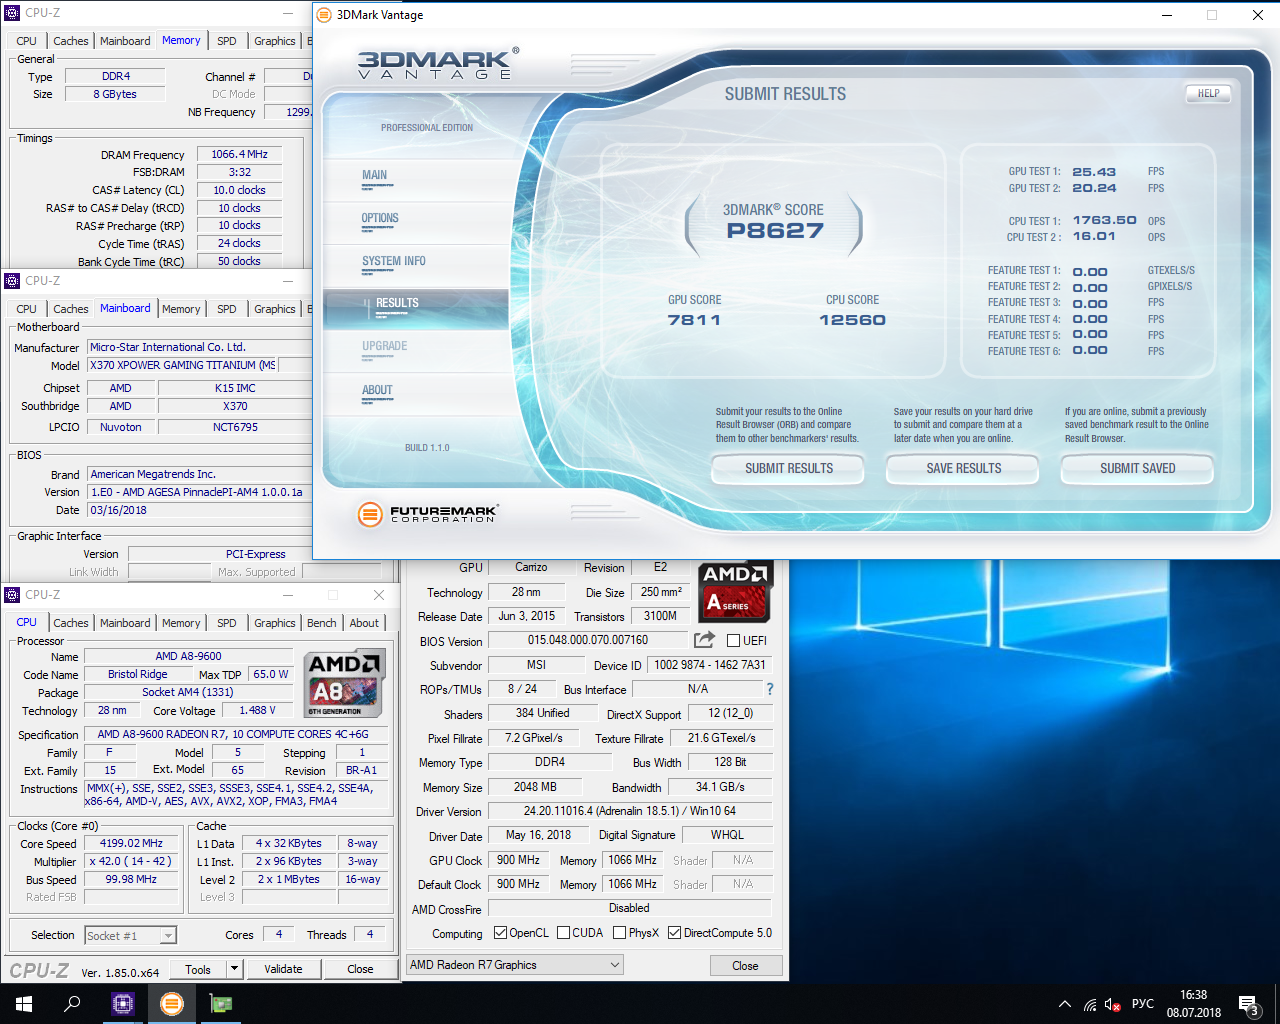This screenshot has width=1280, height=1024.
Task: Click the CPU-Z icon in the CPU window title bar
Action: (12, 595)
